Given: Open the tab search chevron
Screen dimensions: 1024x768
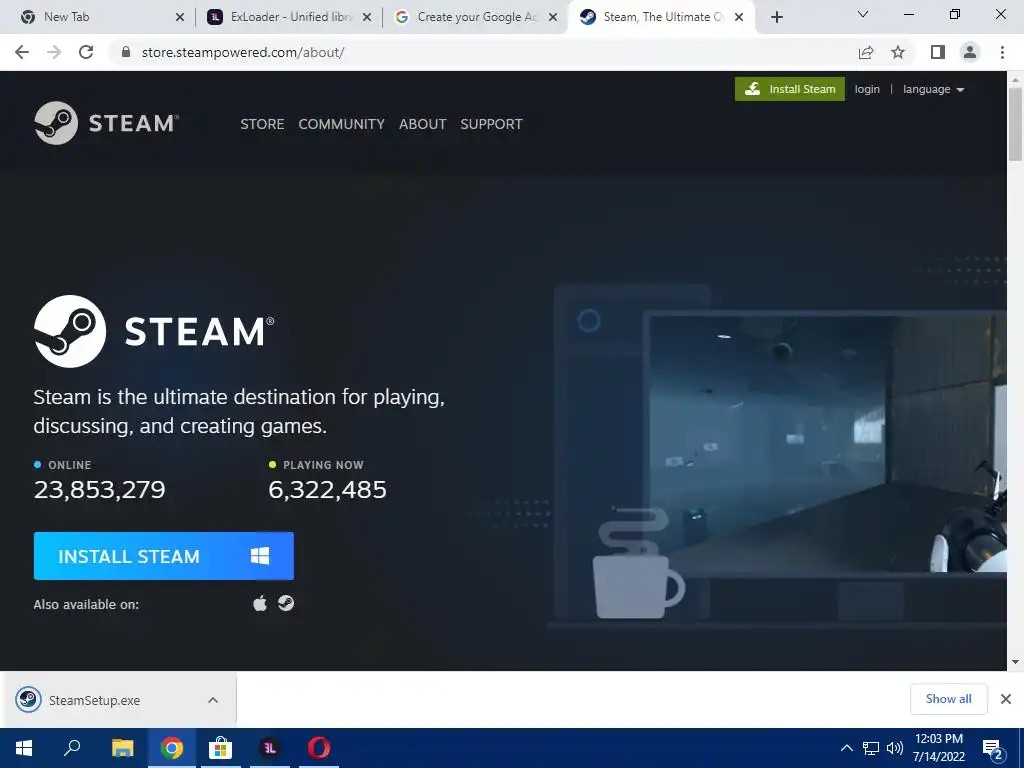Looking at the screenshot, I should point(863,14).
